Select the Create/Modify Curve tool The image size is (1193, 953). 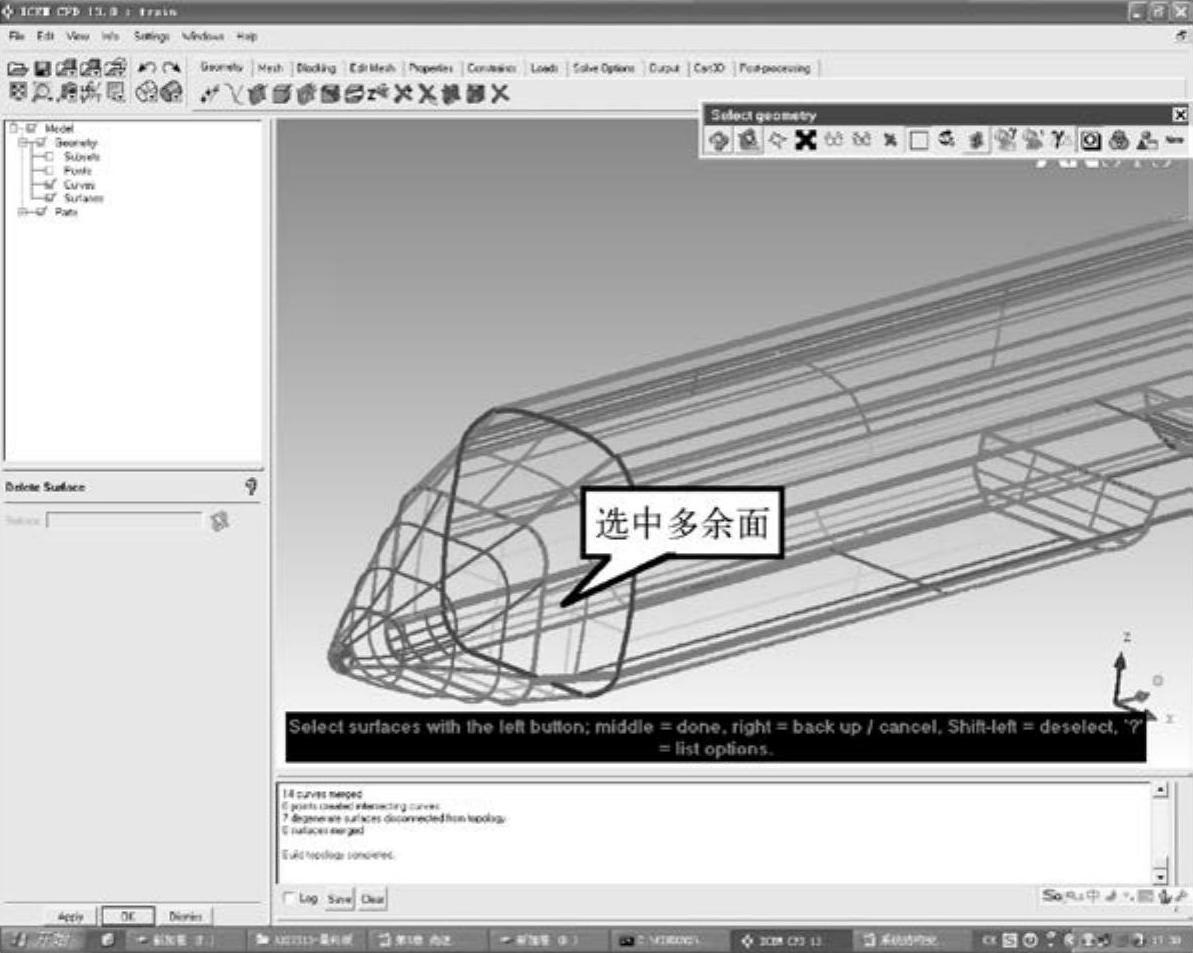point(232,94)
